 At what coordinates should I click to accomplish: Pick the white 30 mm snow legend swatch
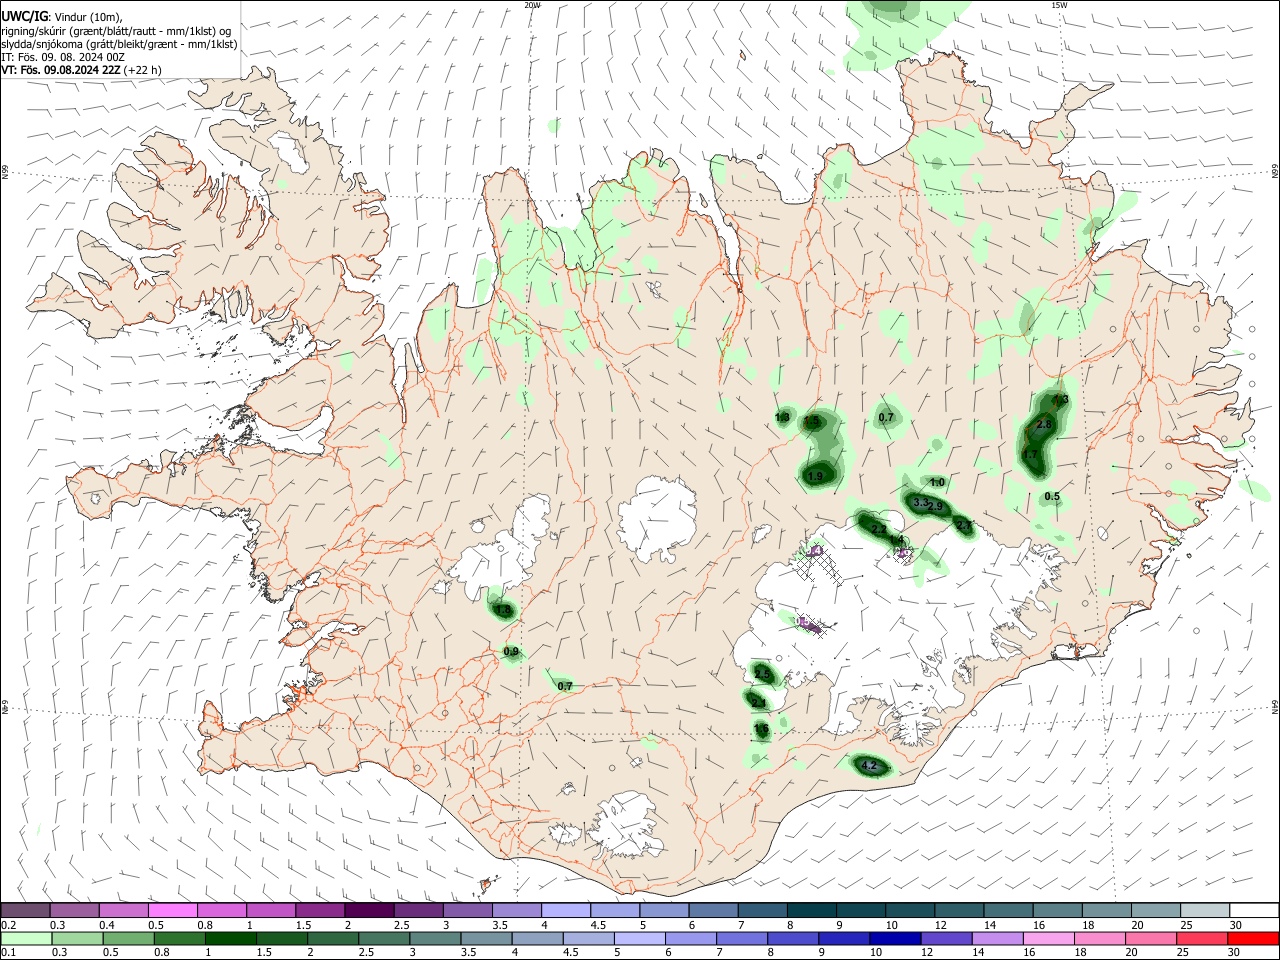tap(1254, 911)
